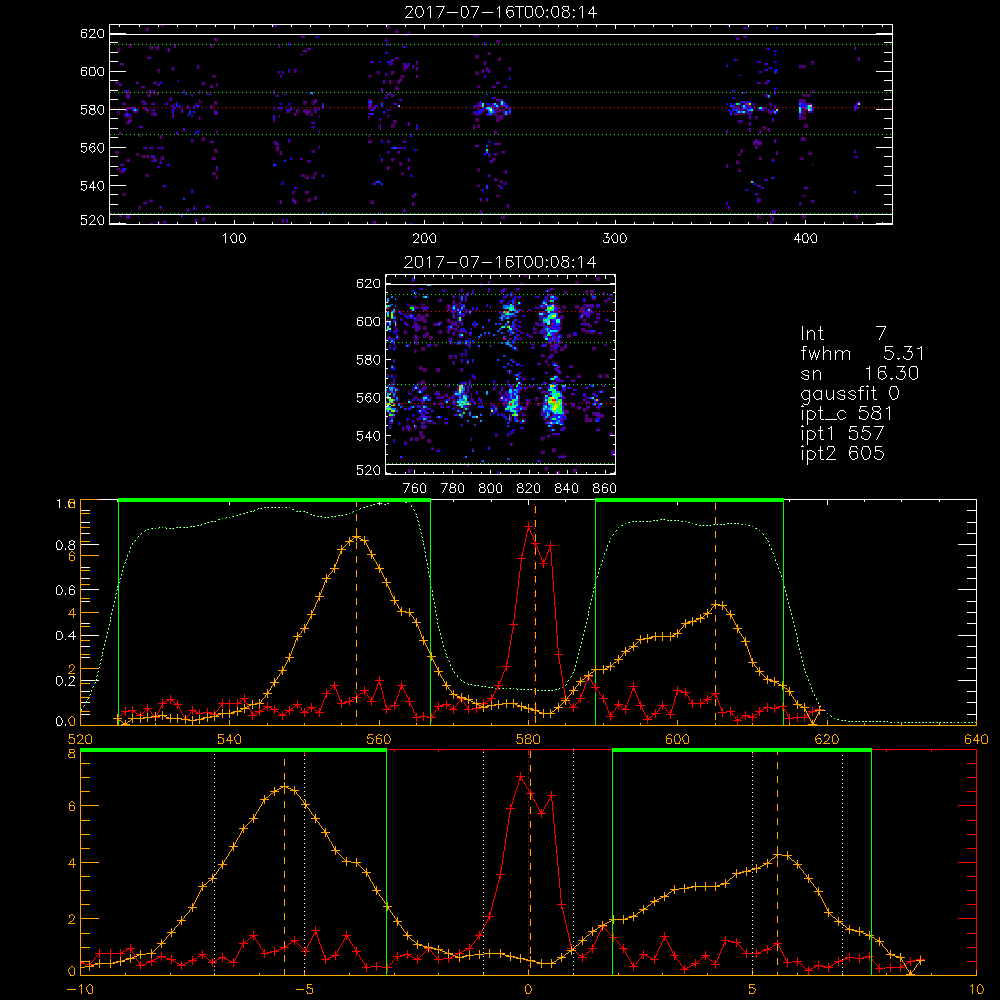Click y-axis label 540 on top plot

pyautogui.click(x=92, y=186)
